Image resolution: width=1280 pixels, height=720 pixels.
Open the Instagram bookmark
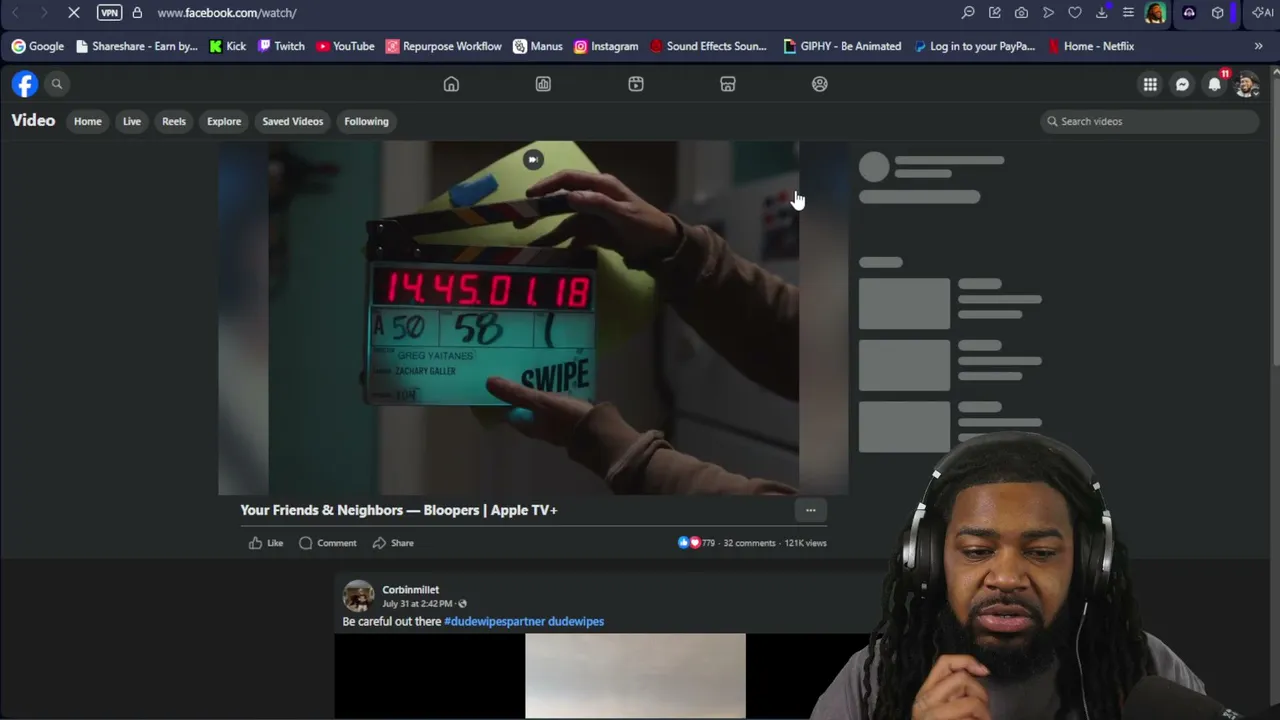point(606,46)
